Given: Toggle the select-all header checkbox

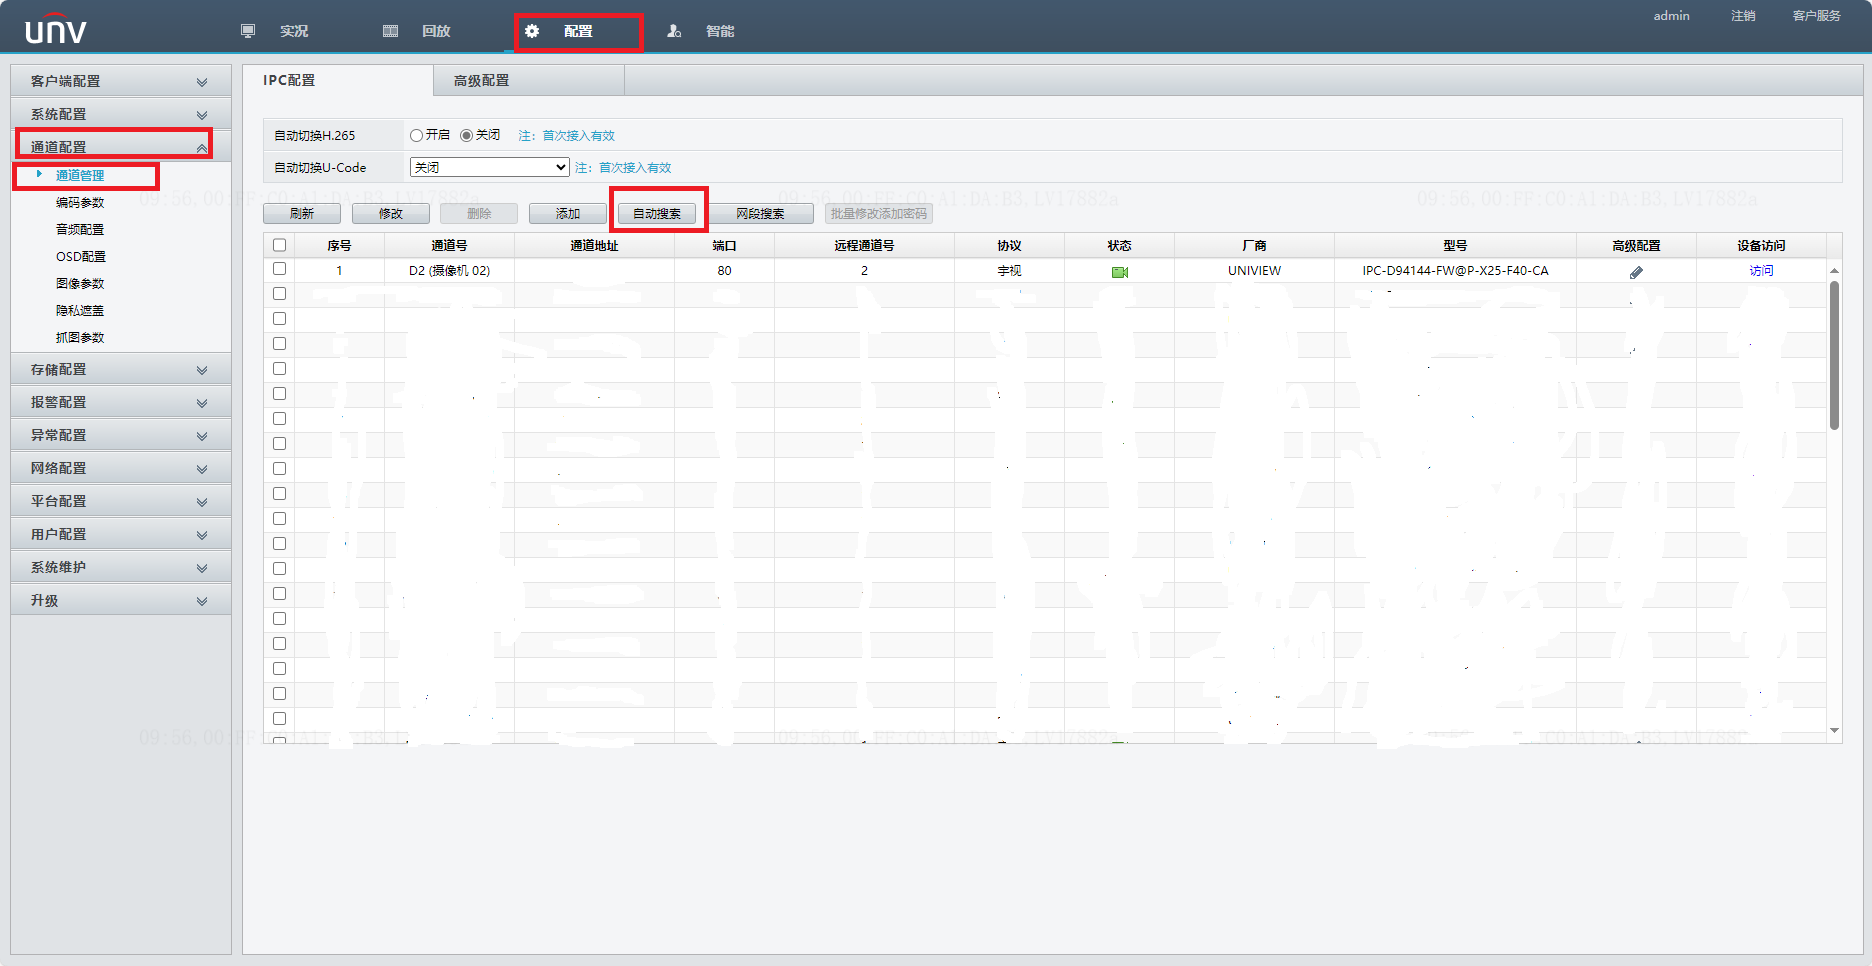Looking at the screenshot, I should pyautogui.click(x=280, y=245).
